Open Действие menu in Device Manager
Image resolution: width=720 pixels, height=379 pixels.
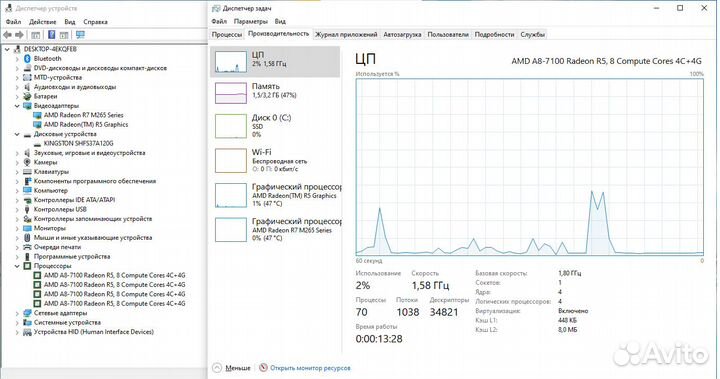click(x=42, y=22)
